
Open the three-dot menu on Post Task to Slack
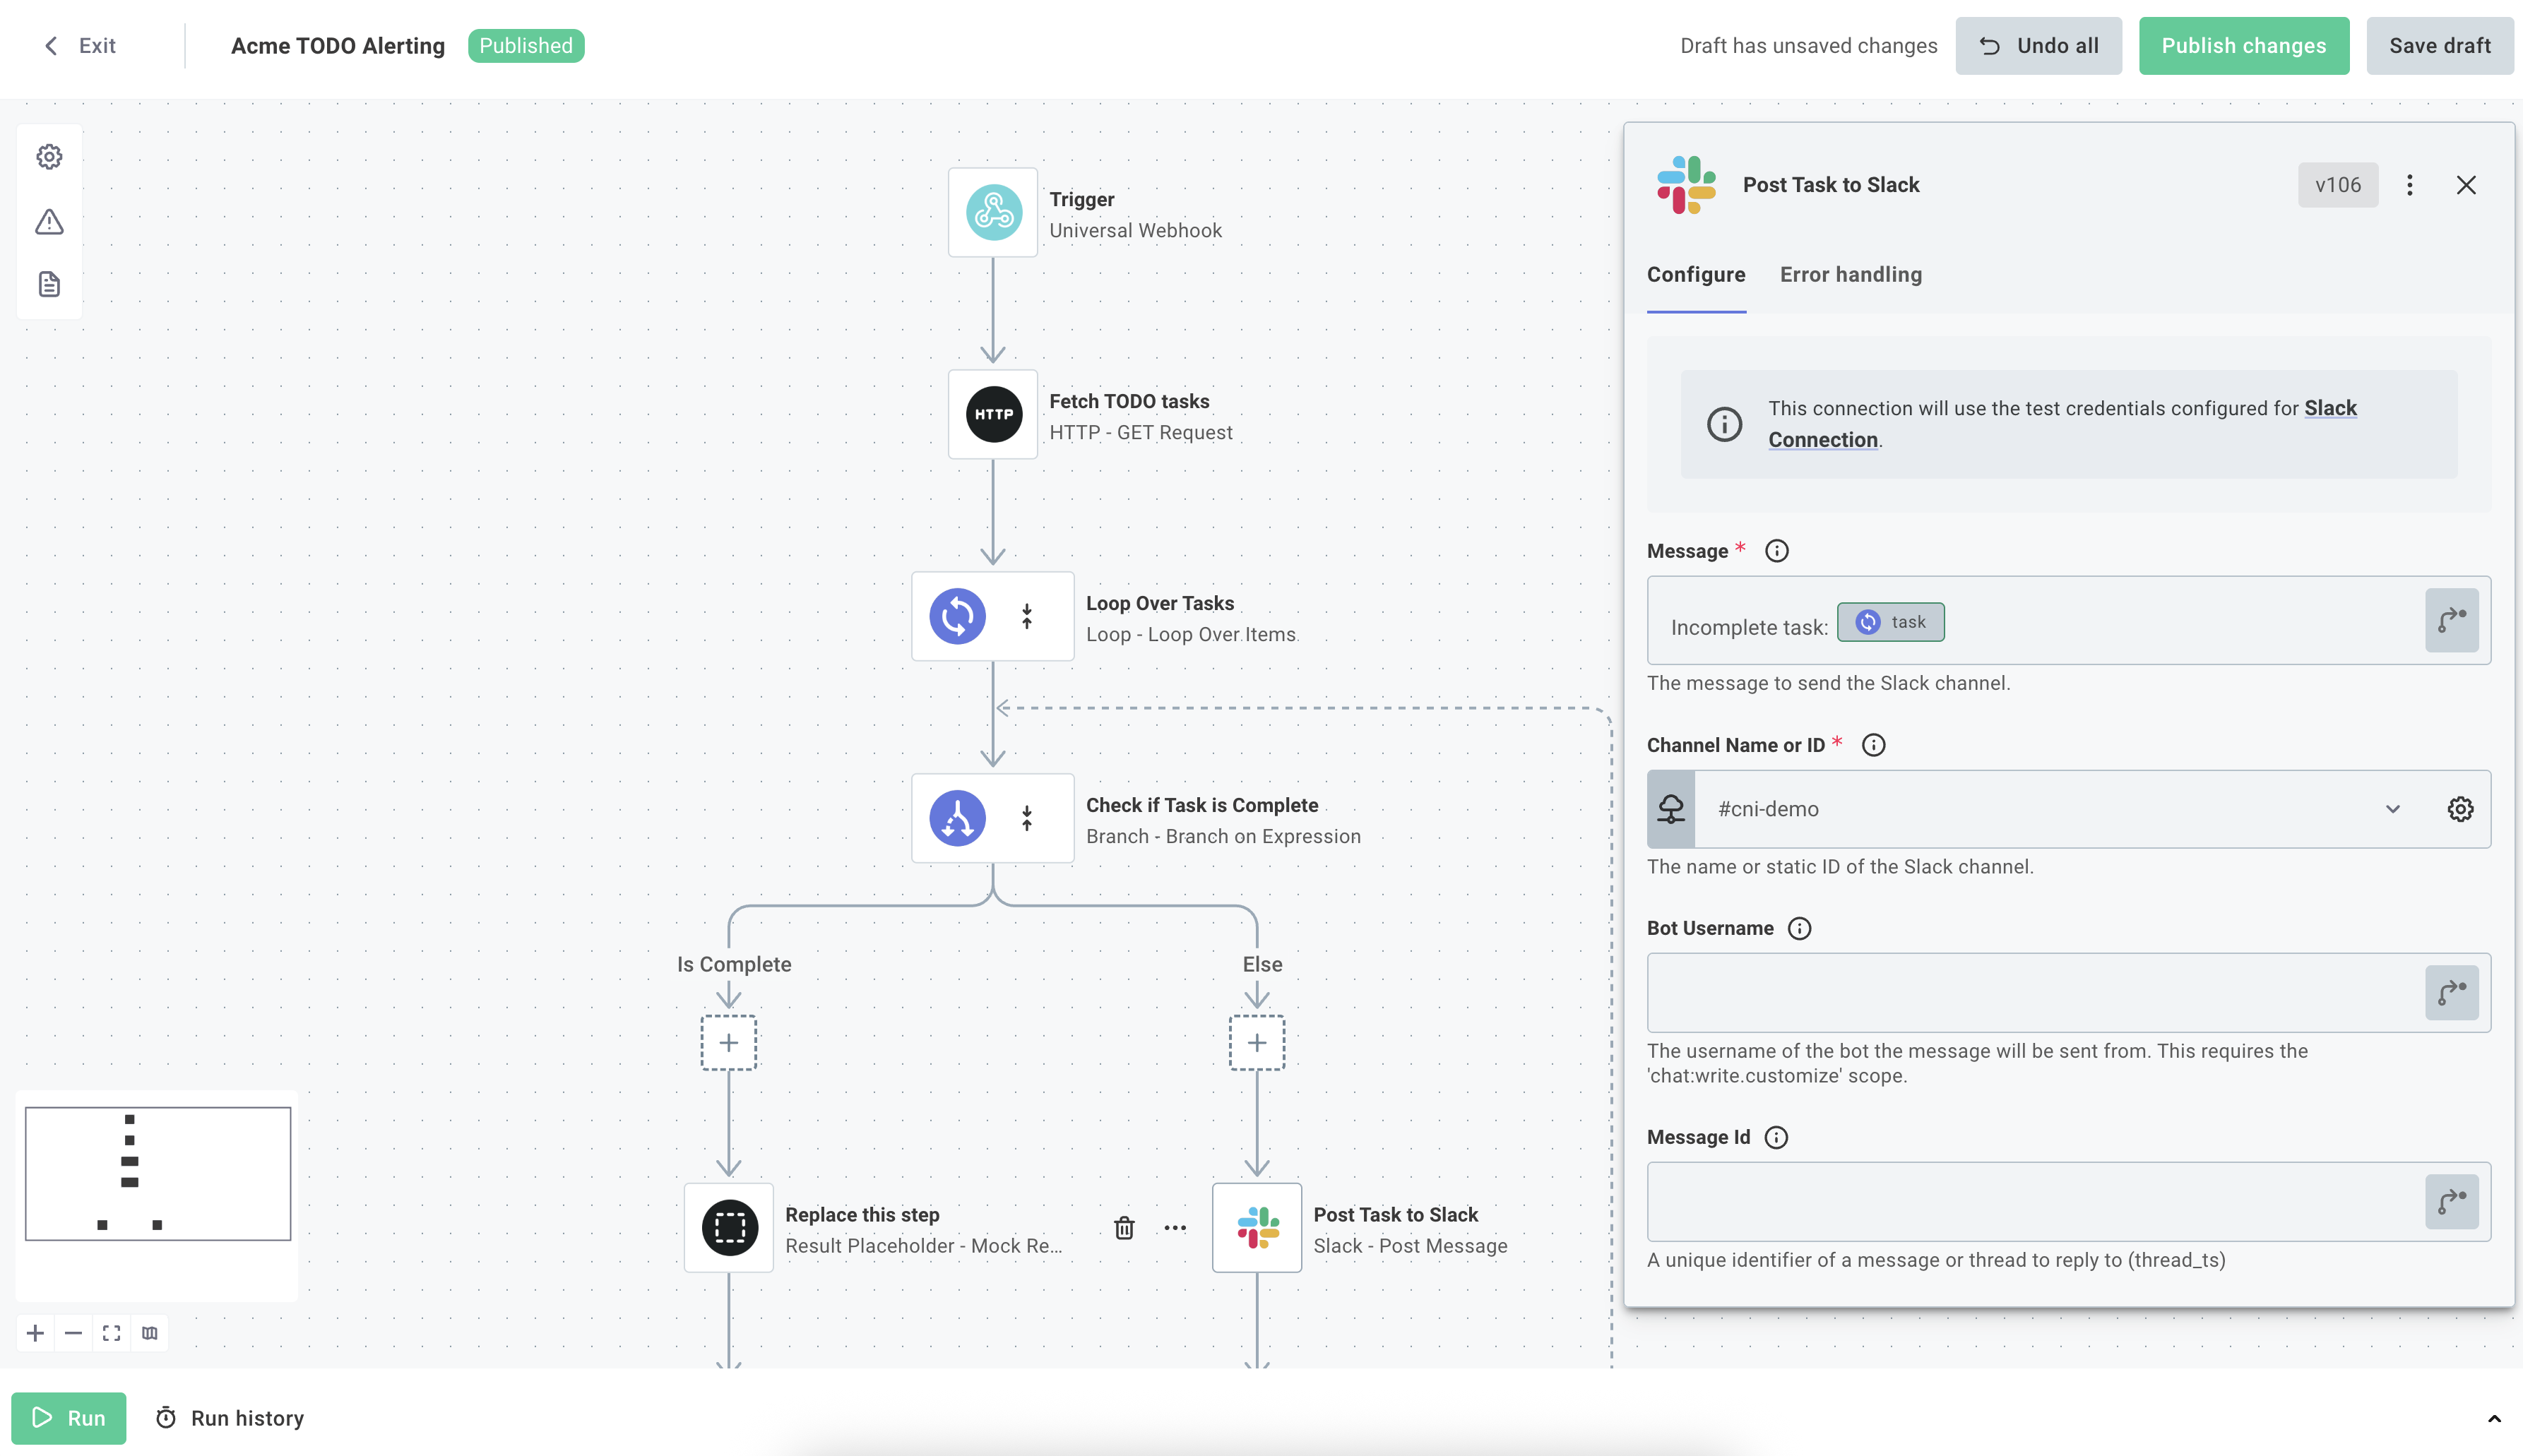pos(2410,185)
